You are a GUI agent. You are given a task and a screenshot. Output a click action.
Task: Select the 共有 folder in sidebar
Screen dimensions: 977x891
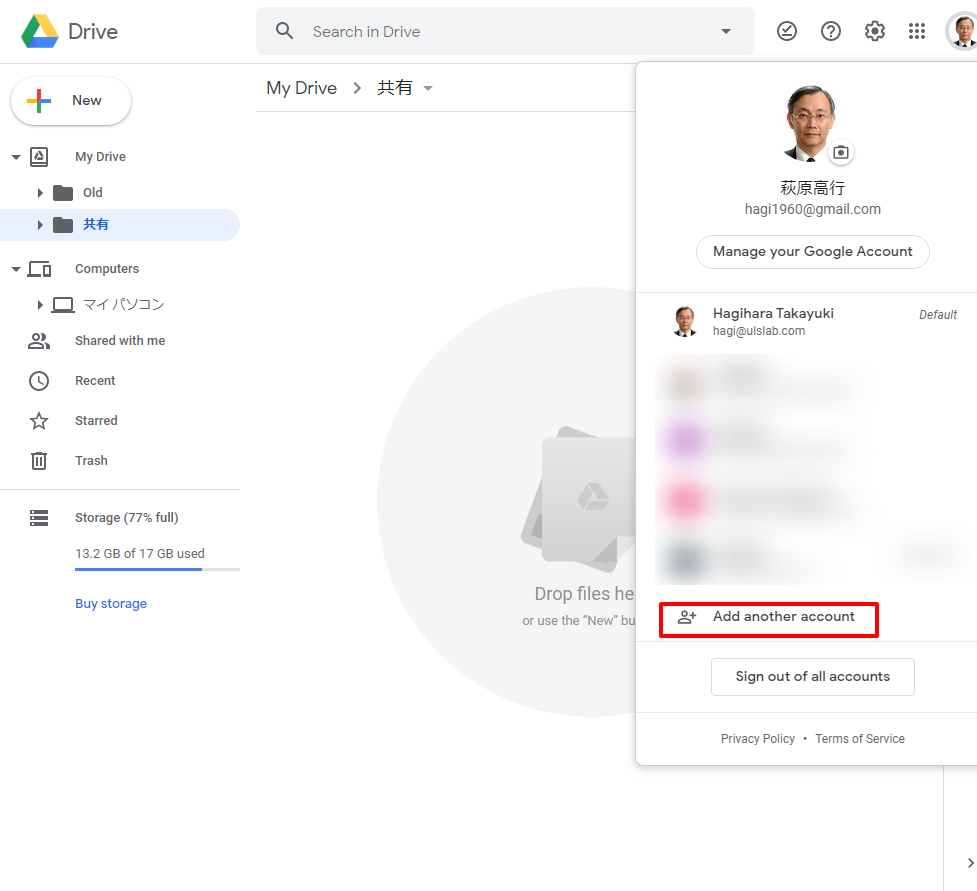tap(95, 225)
